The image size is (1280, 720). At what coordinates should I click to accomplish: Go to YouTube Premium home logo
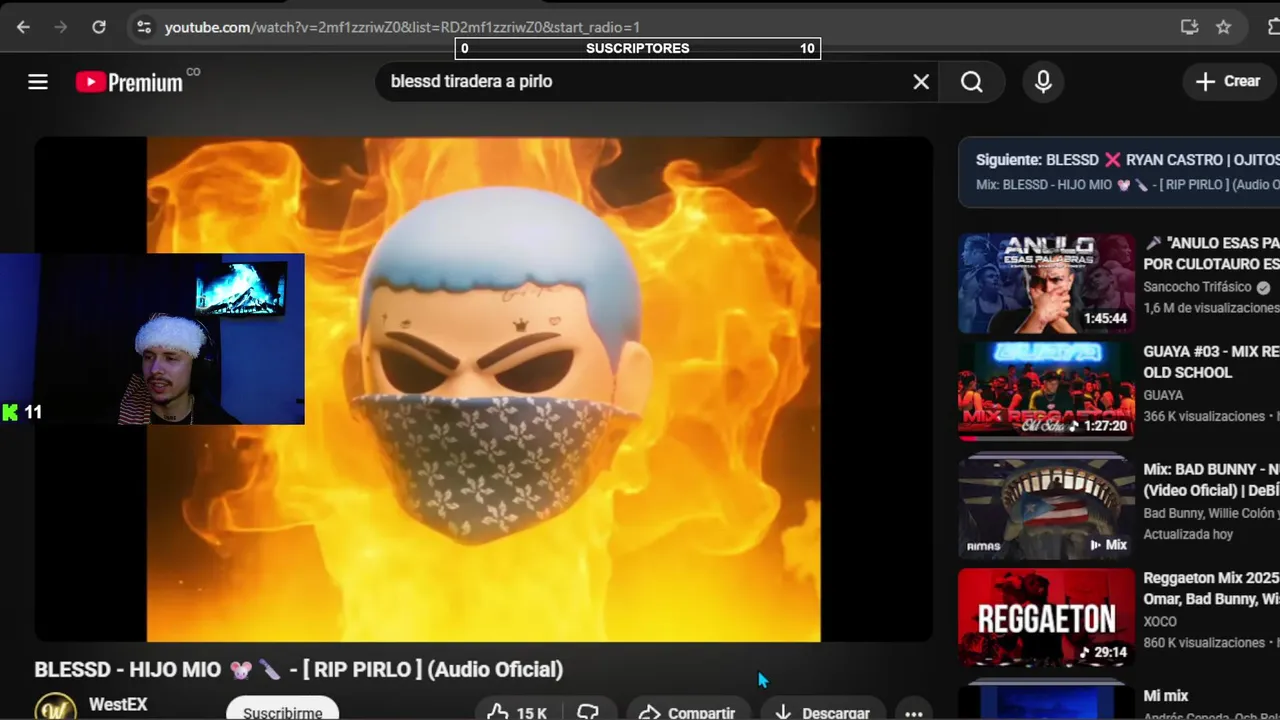(x=130, y=82)
